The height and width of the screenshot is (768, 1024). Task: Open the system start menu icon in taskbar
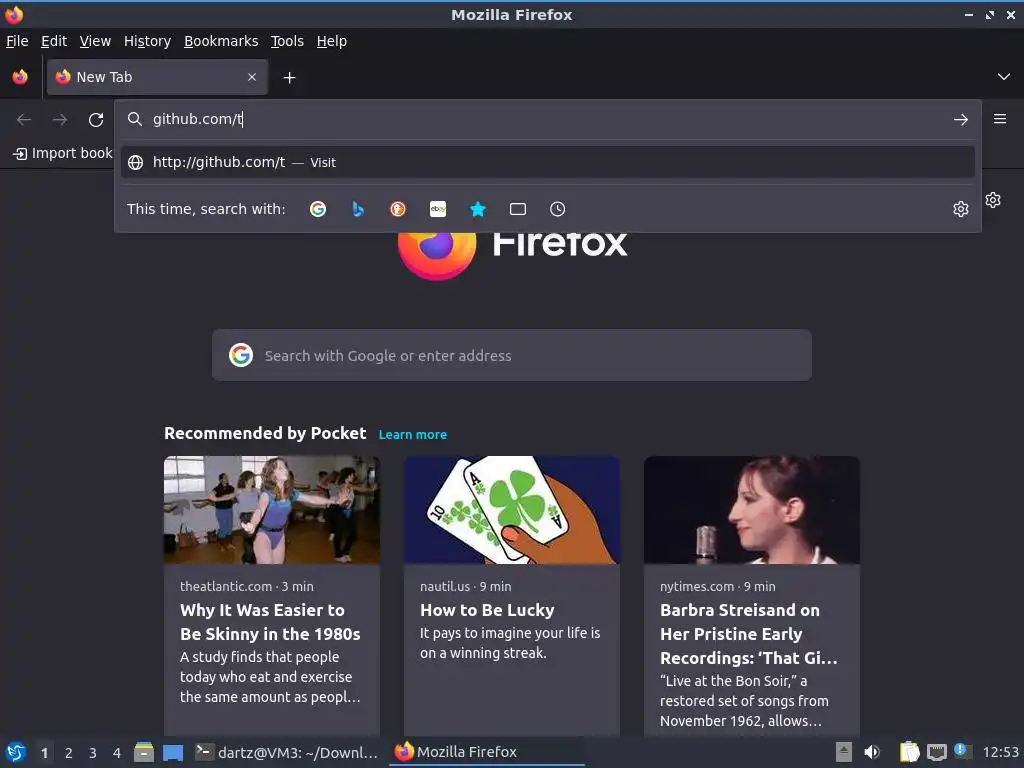[16, 752]
